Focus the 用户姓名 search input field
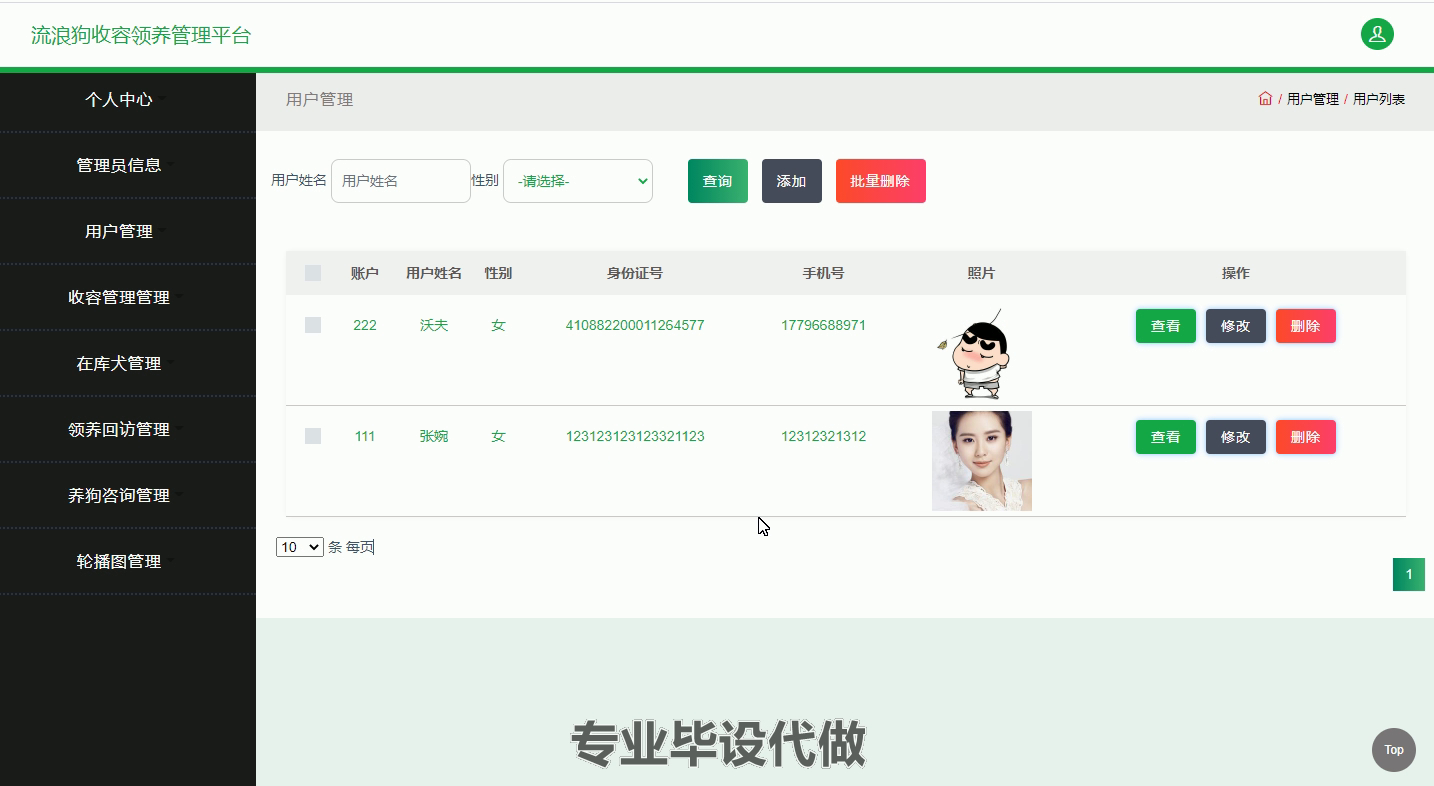This screenshot has height=786, width=1434. [x=401, y=181]
